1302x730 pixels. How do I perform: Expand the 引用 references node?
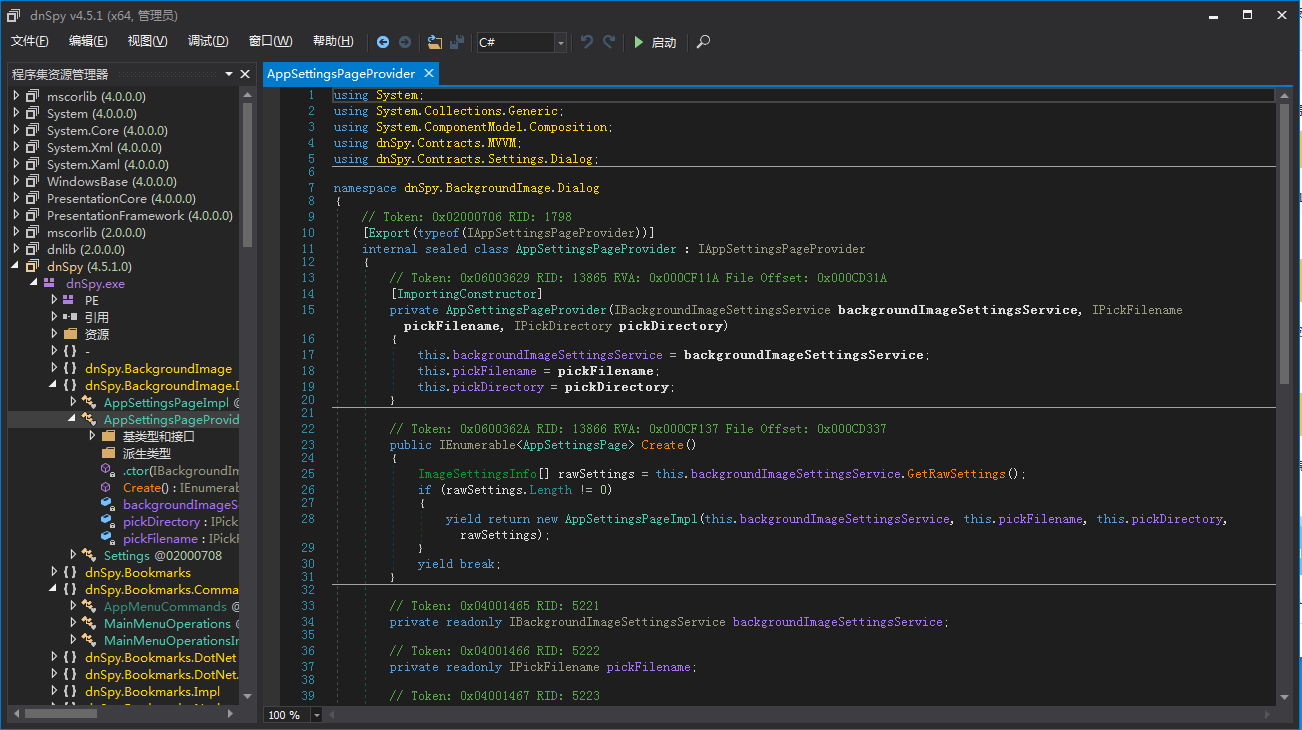click(x=54, y=317)
